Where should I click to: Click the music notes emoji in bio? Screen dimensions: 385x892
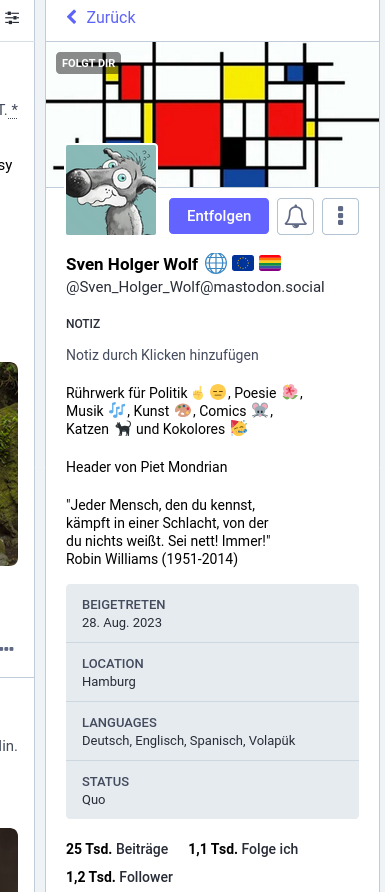pyautogui.click(x=118, y=411)
